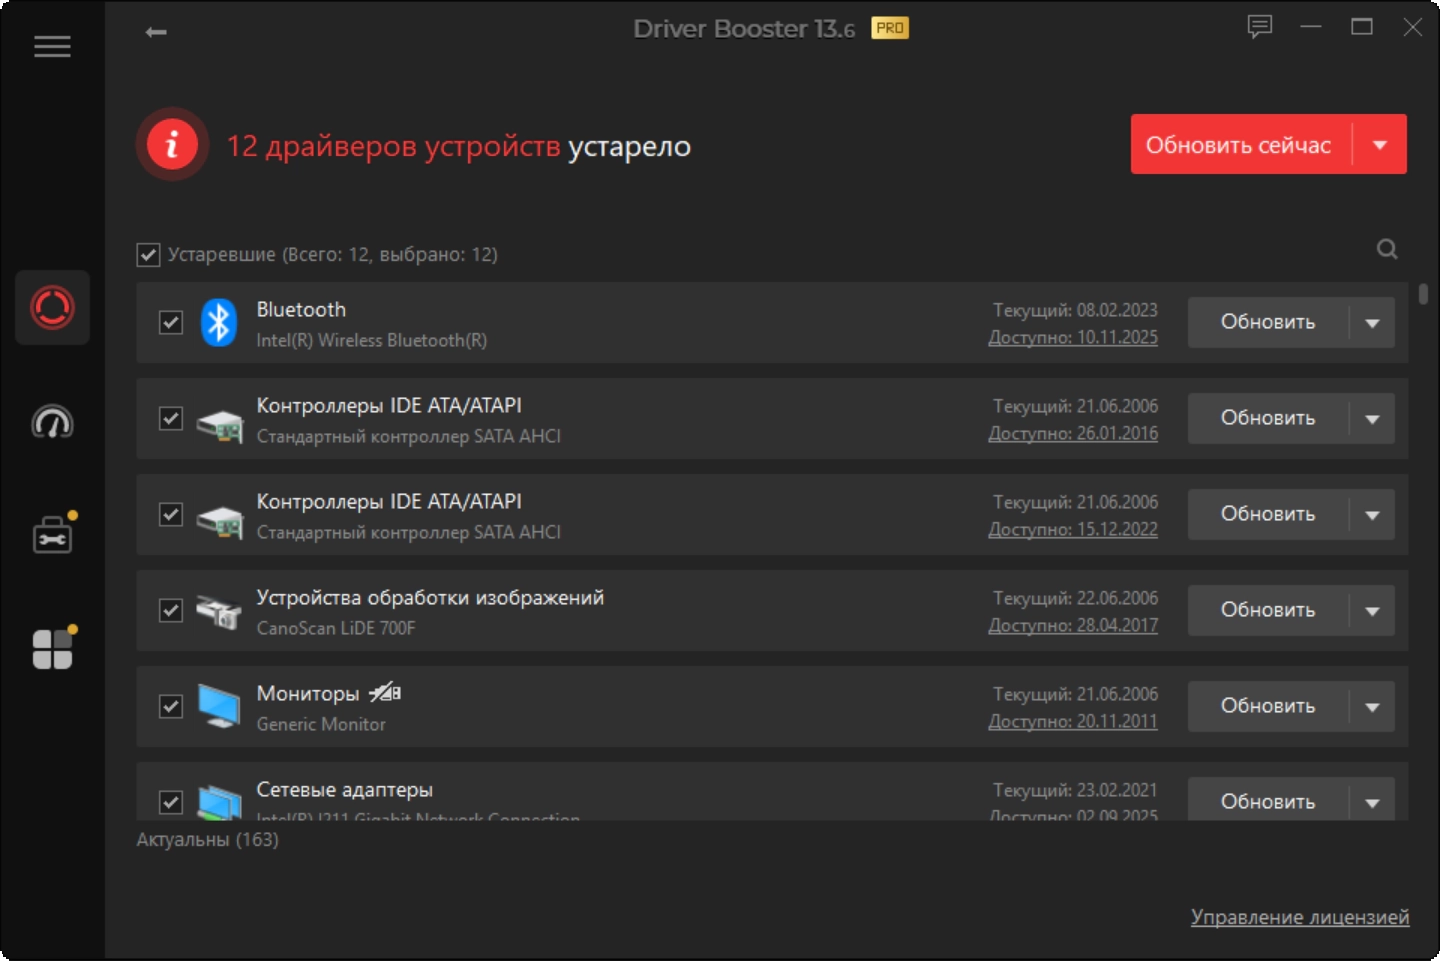This screenshot has height=961, width=1440.
Task: Expand update options for driver available 15.12.2022
Action: tap(1372, 515)
